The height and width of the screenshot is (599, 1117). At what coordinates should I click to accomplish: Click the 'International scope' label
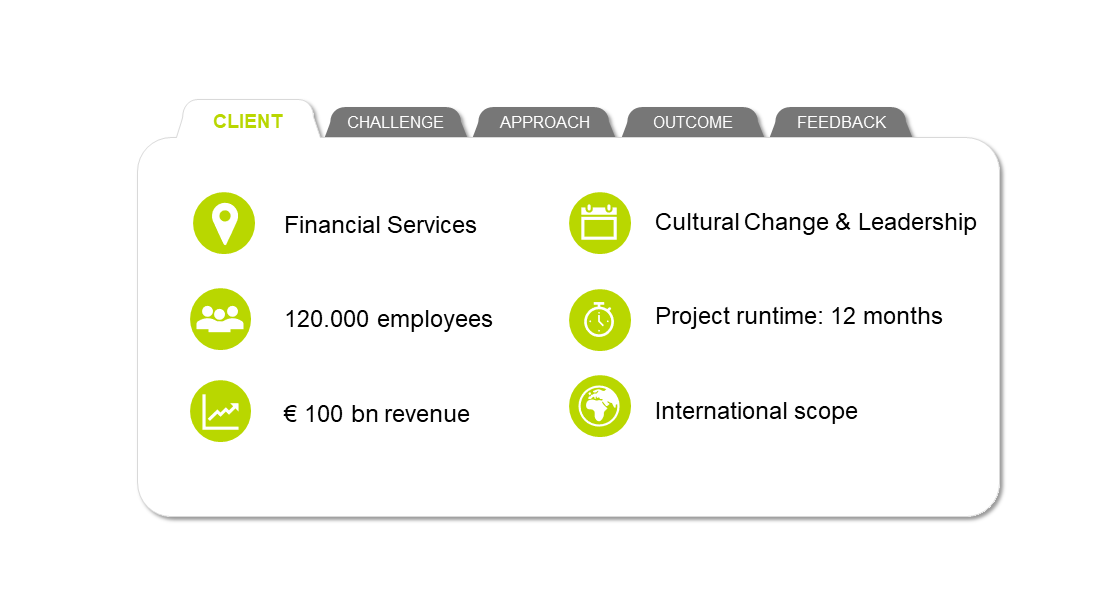[x=756, y=411]
